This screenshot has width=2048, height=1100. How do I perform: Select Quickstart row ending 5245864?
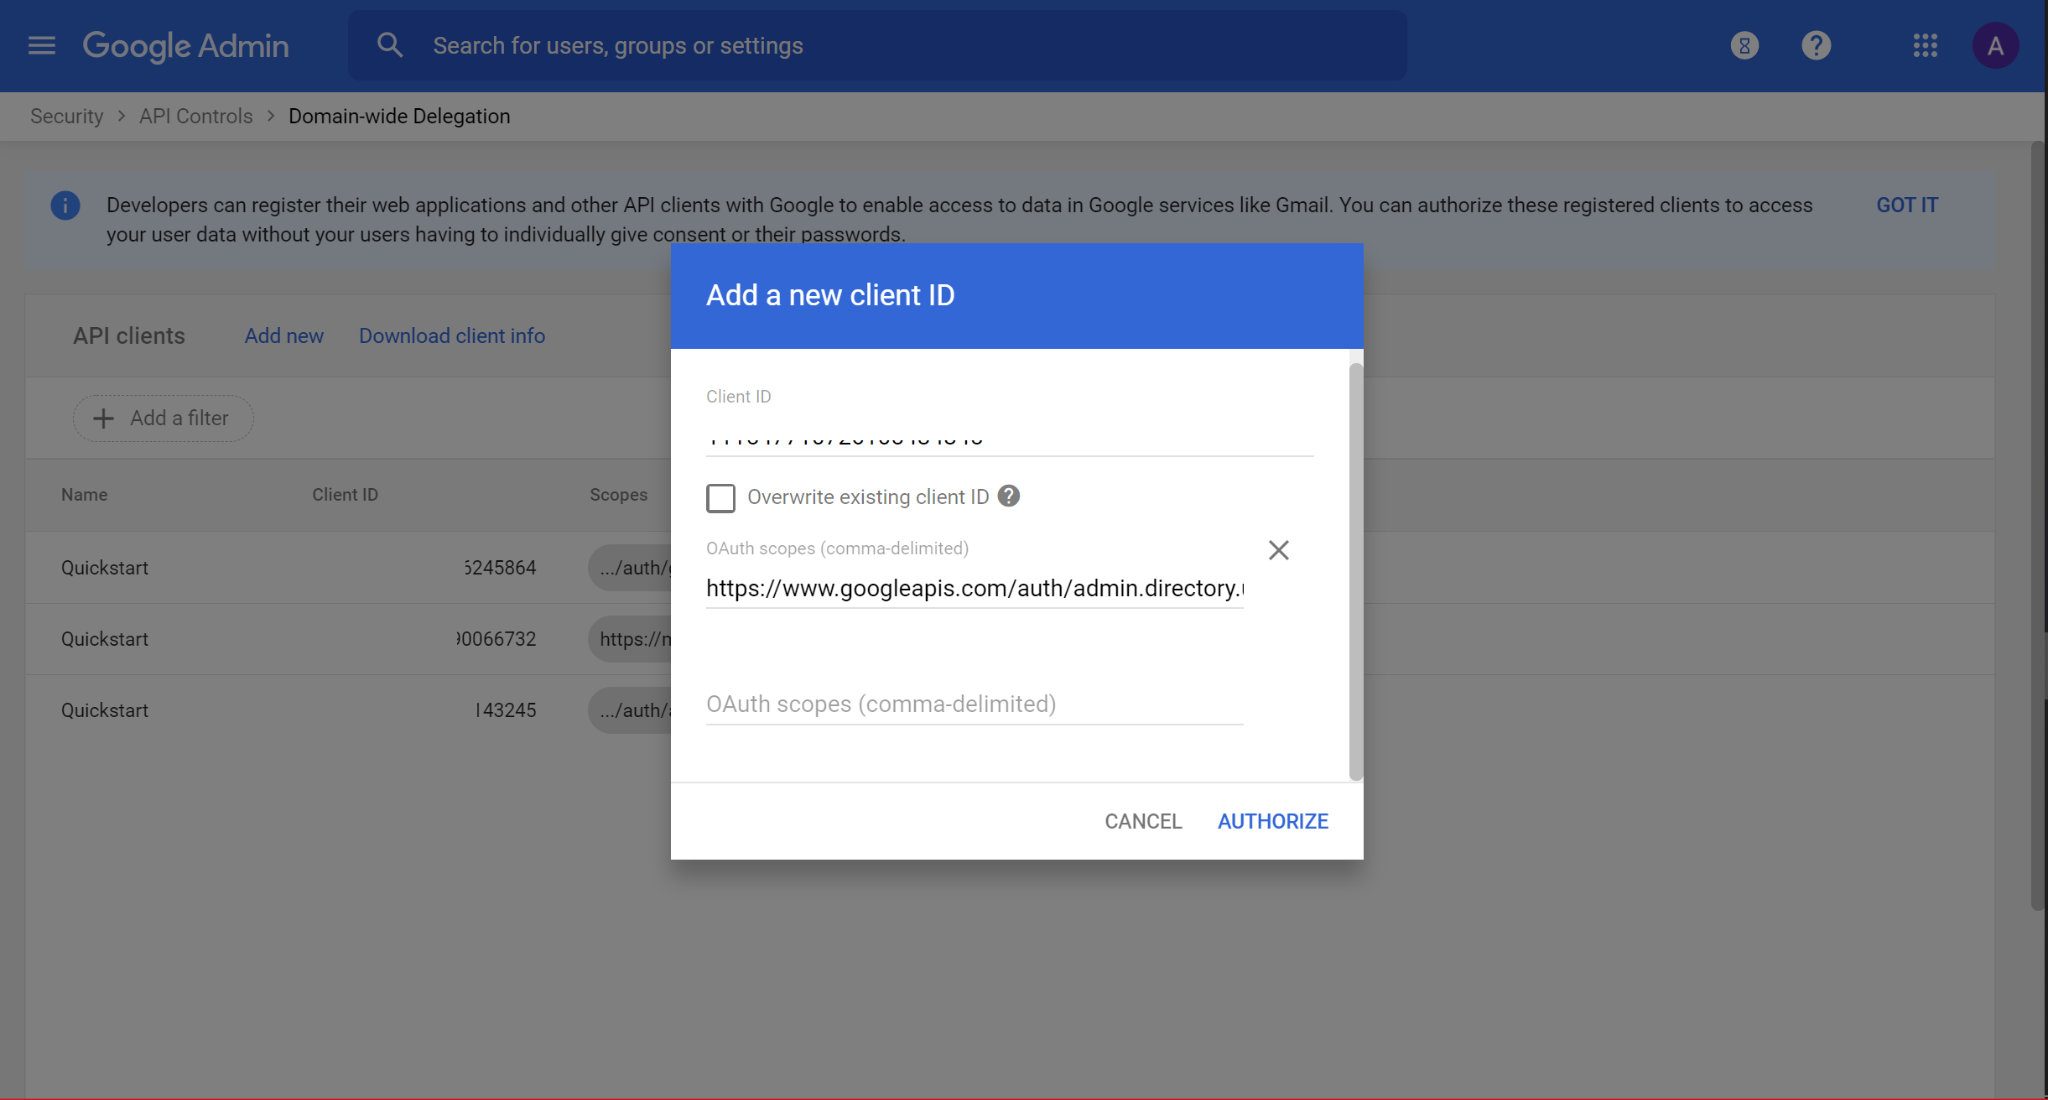348,567
